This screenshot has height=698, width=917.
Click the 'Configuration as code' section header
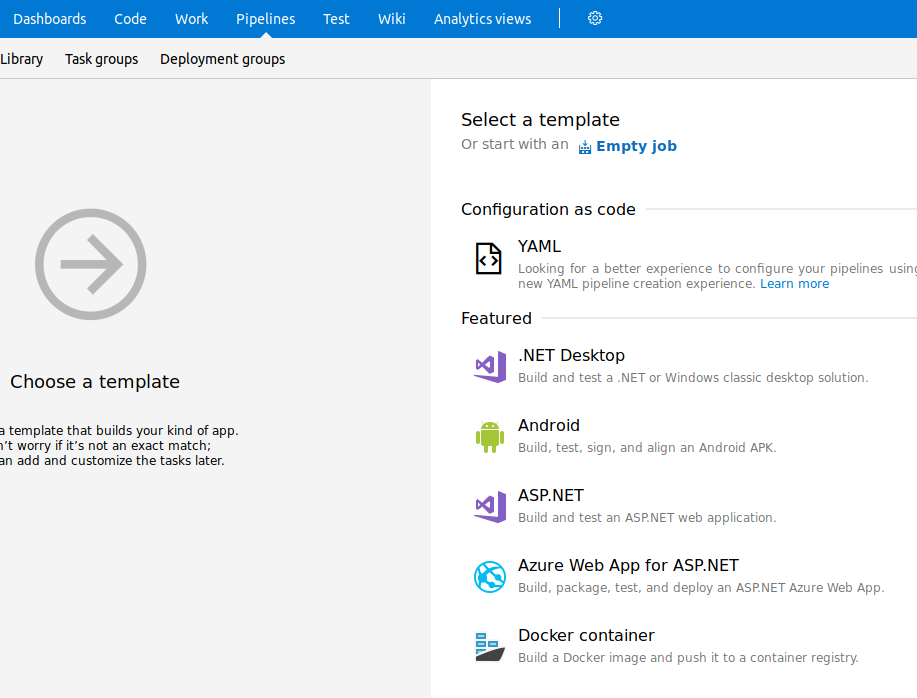(548, 209)
